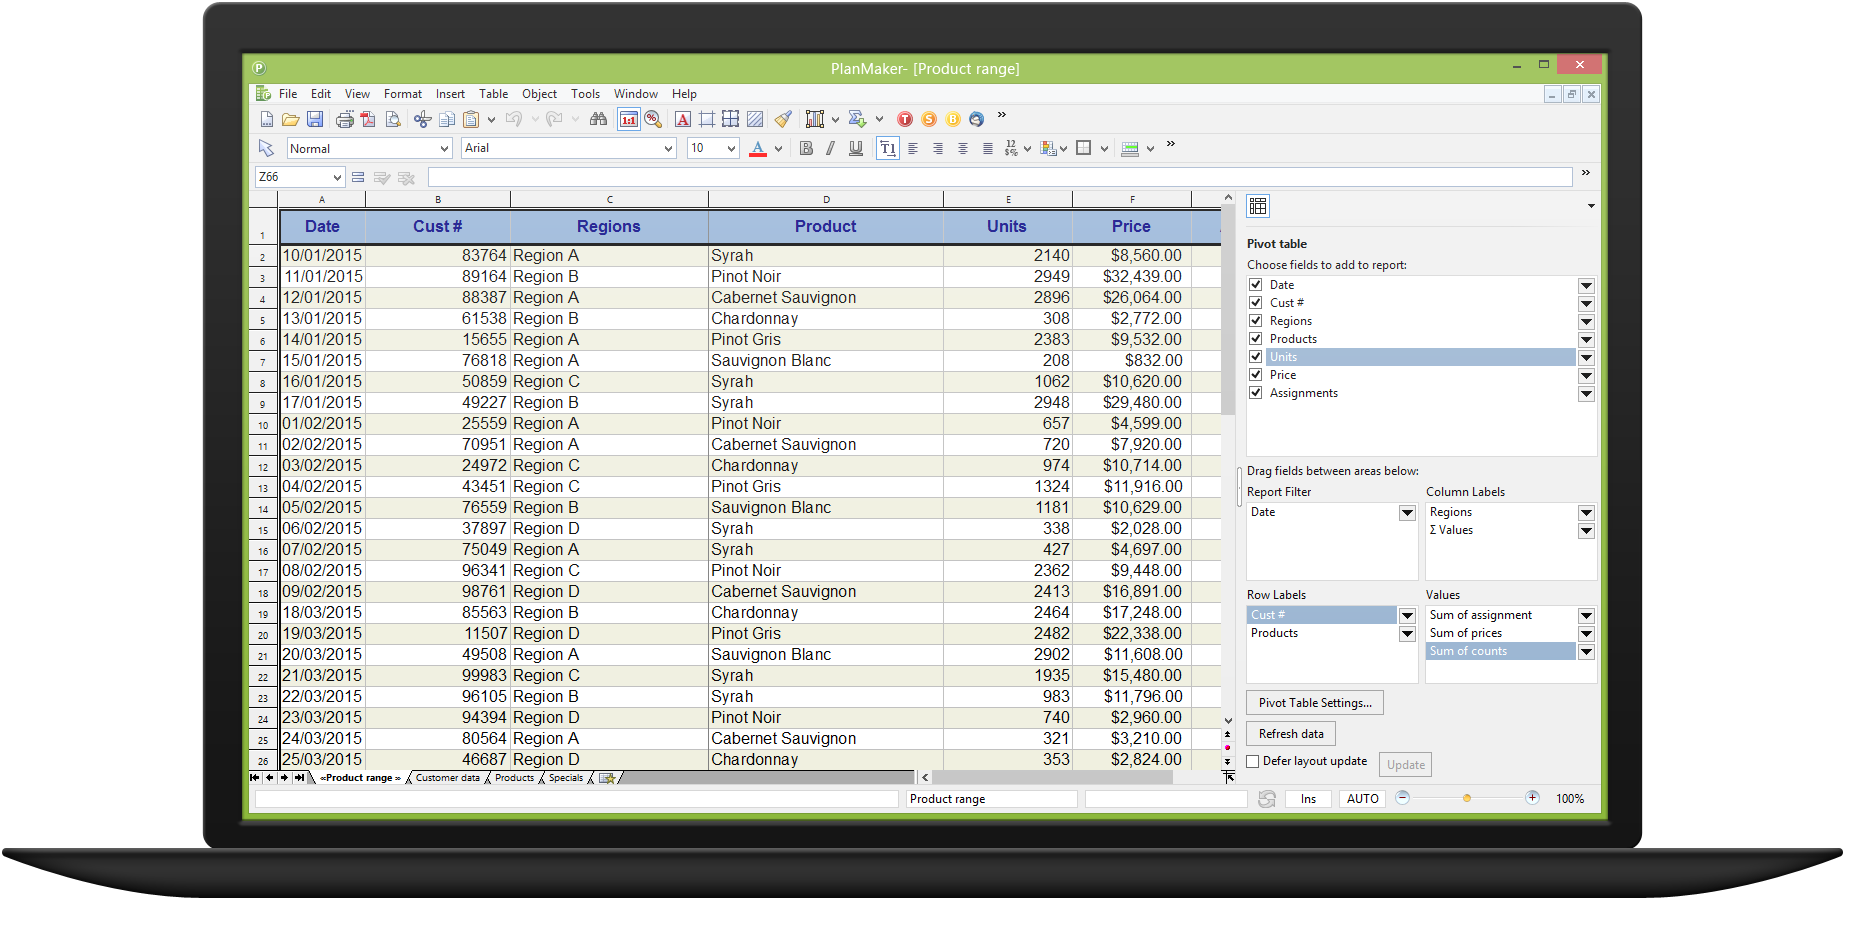Click the AUTO status bar indicator
This screenshot has height=930, width=1850.
(1362, 799)
